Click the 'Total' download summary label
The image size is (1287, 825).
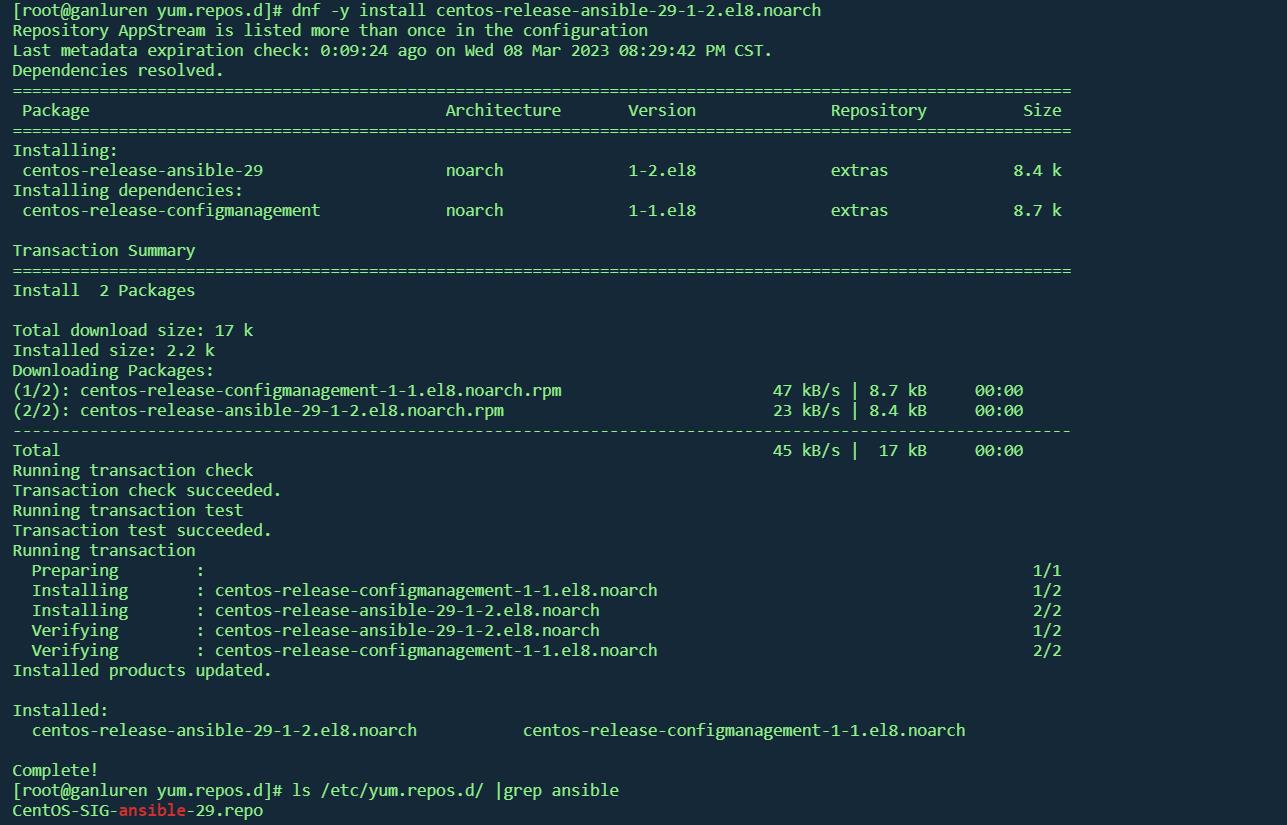coord(36,450)
